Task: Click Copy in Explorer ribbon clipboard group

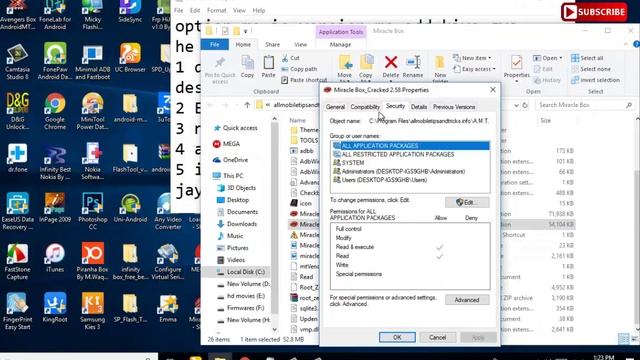Action: click(x=247, y=67)
